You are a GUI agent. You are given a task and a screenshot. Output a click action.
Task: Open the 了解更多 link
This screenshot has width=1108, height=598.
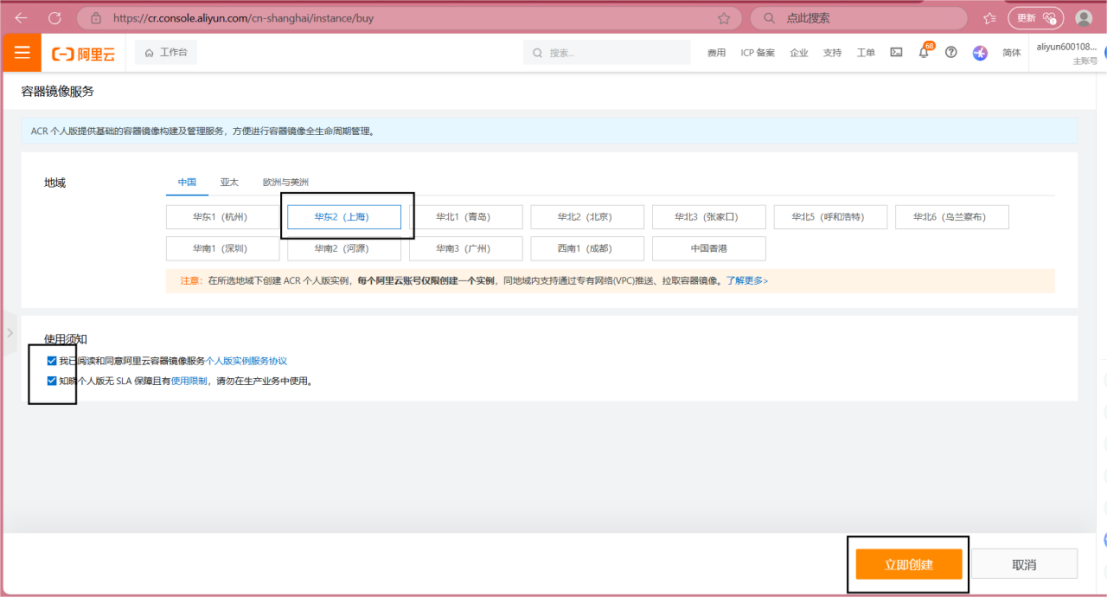point(747,281)
